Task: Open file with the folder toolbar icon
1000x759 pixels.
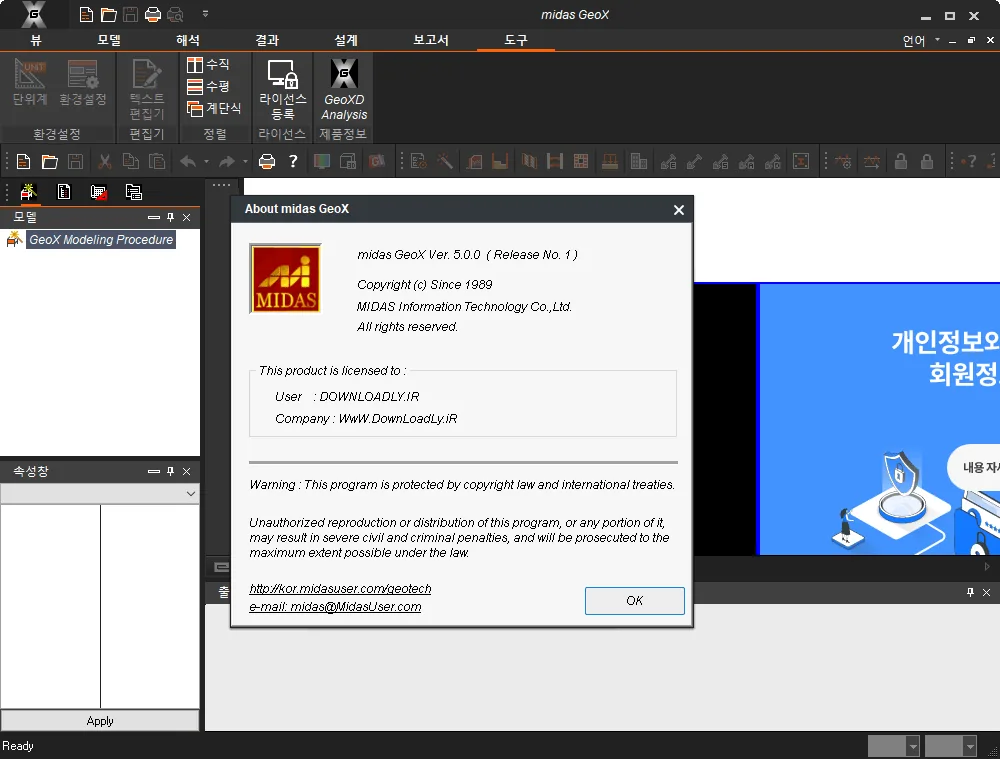Action: pos(50,161)
